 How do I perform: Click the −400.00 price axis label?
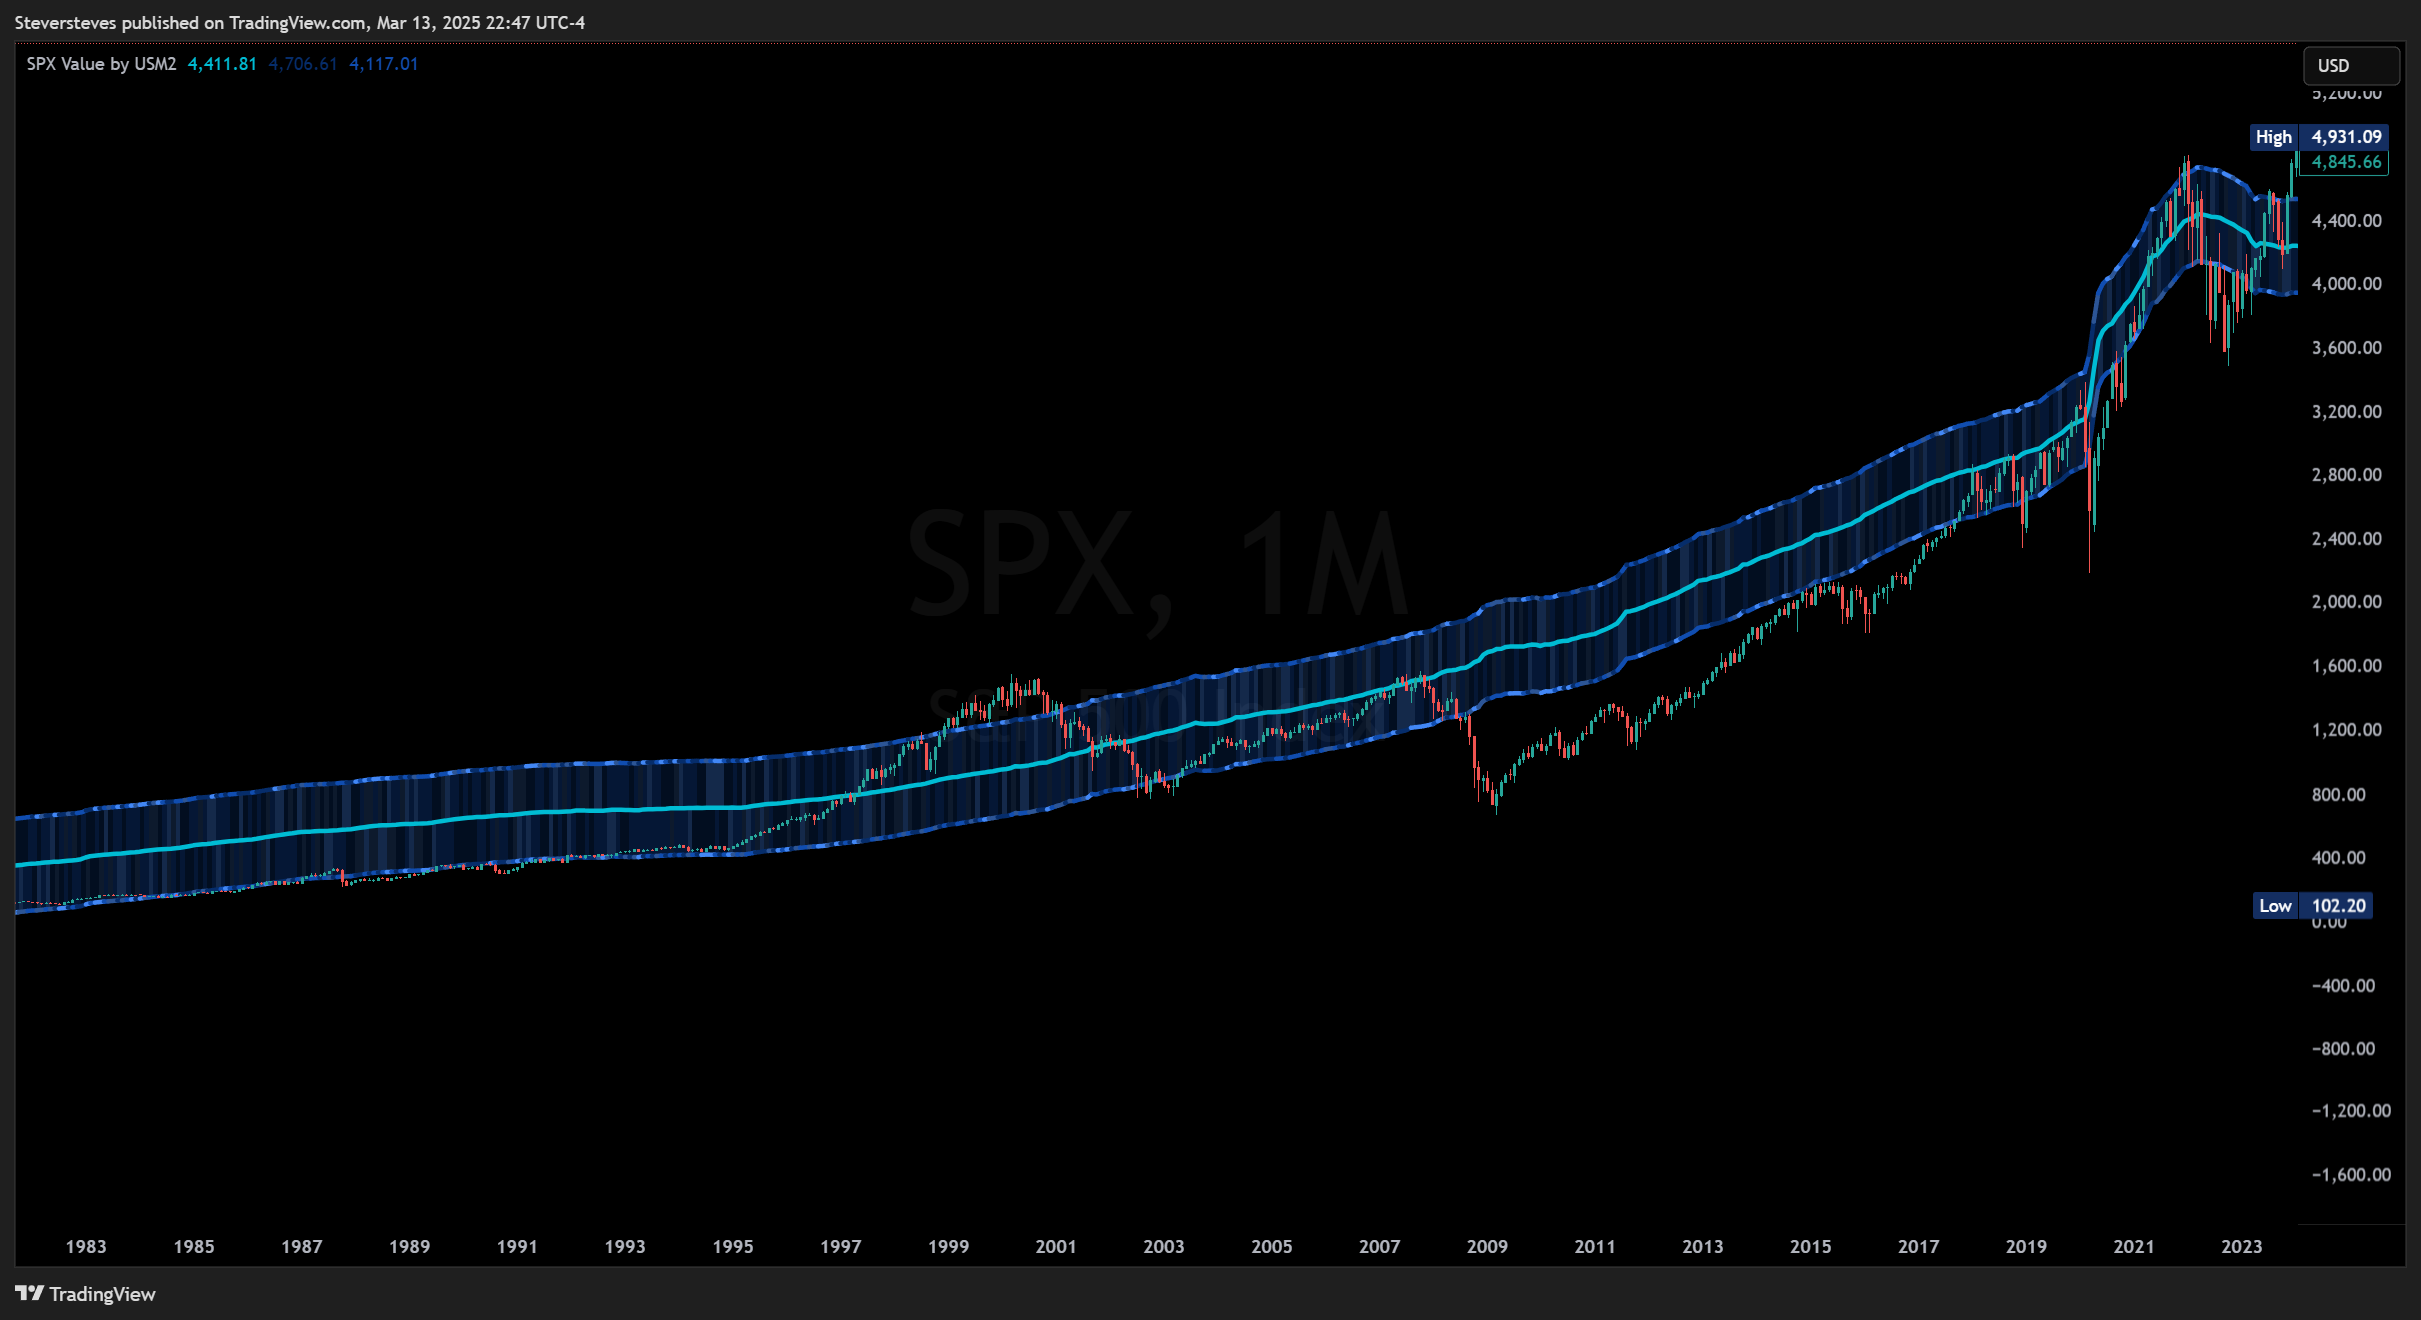coord(2343,986)
